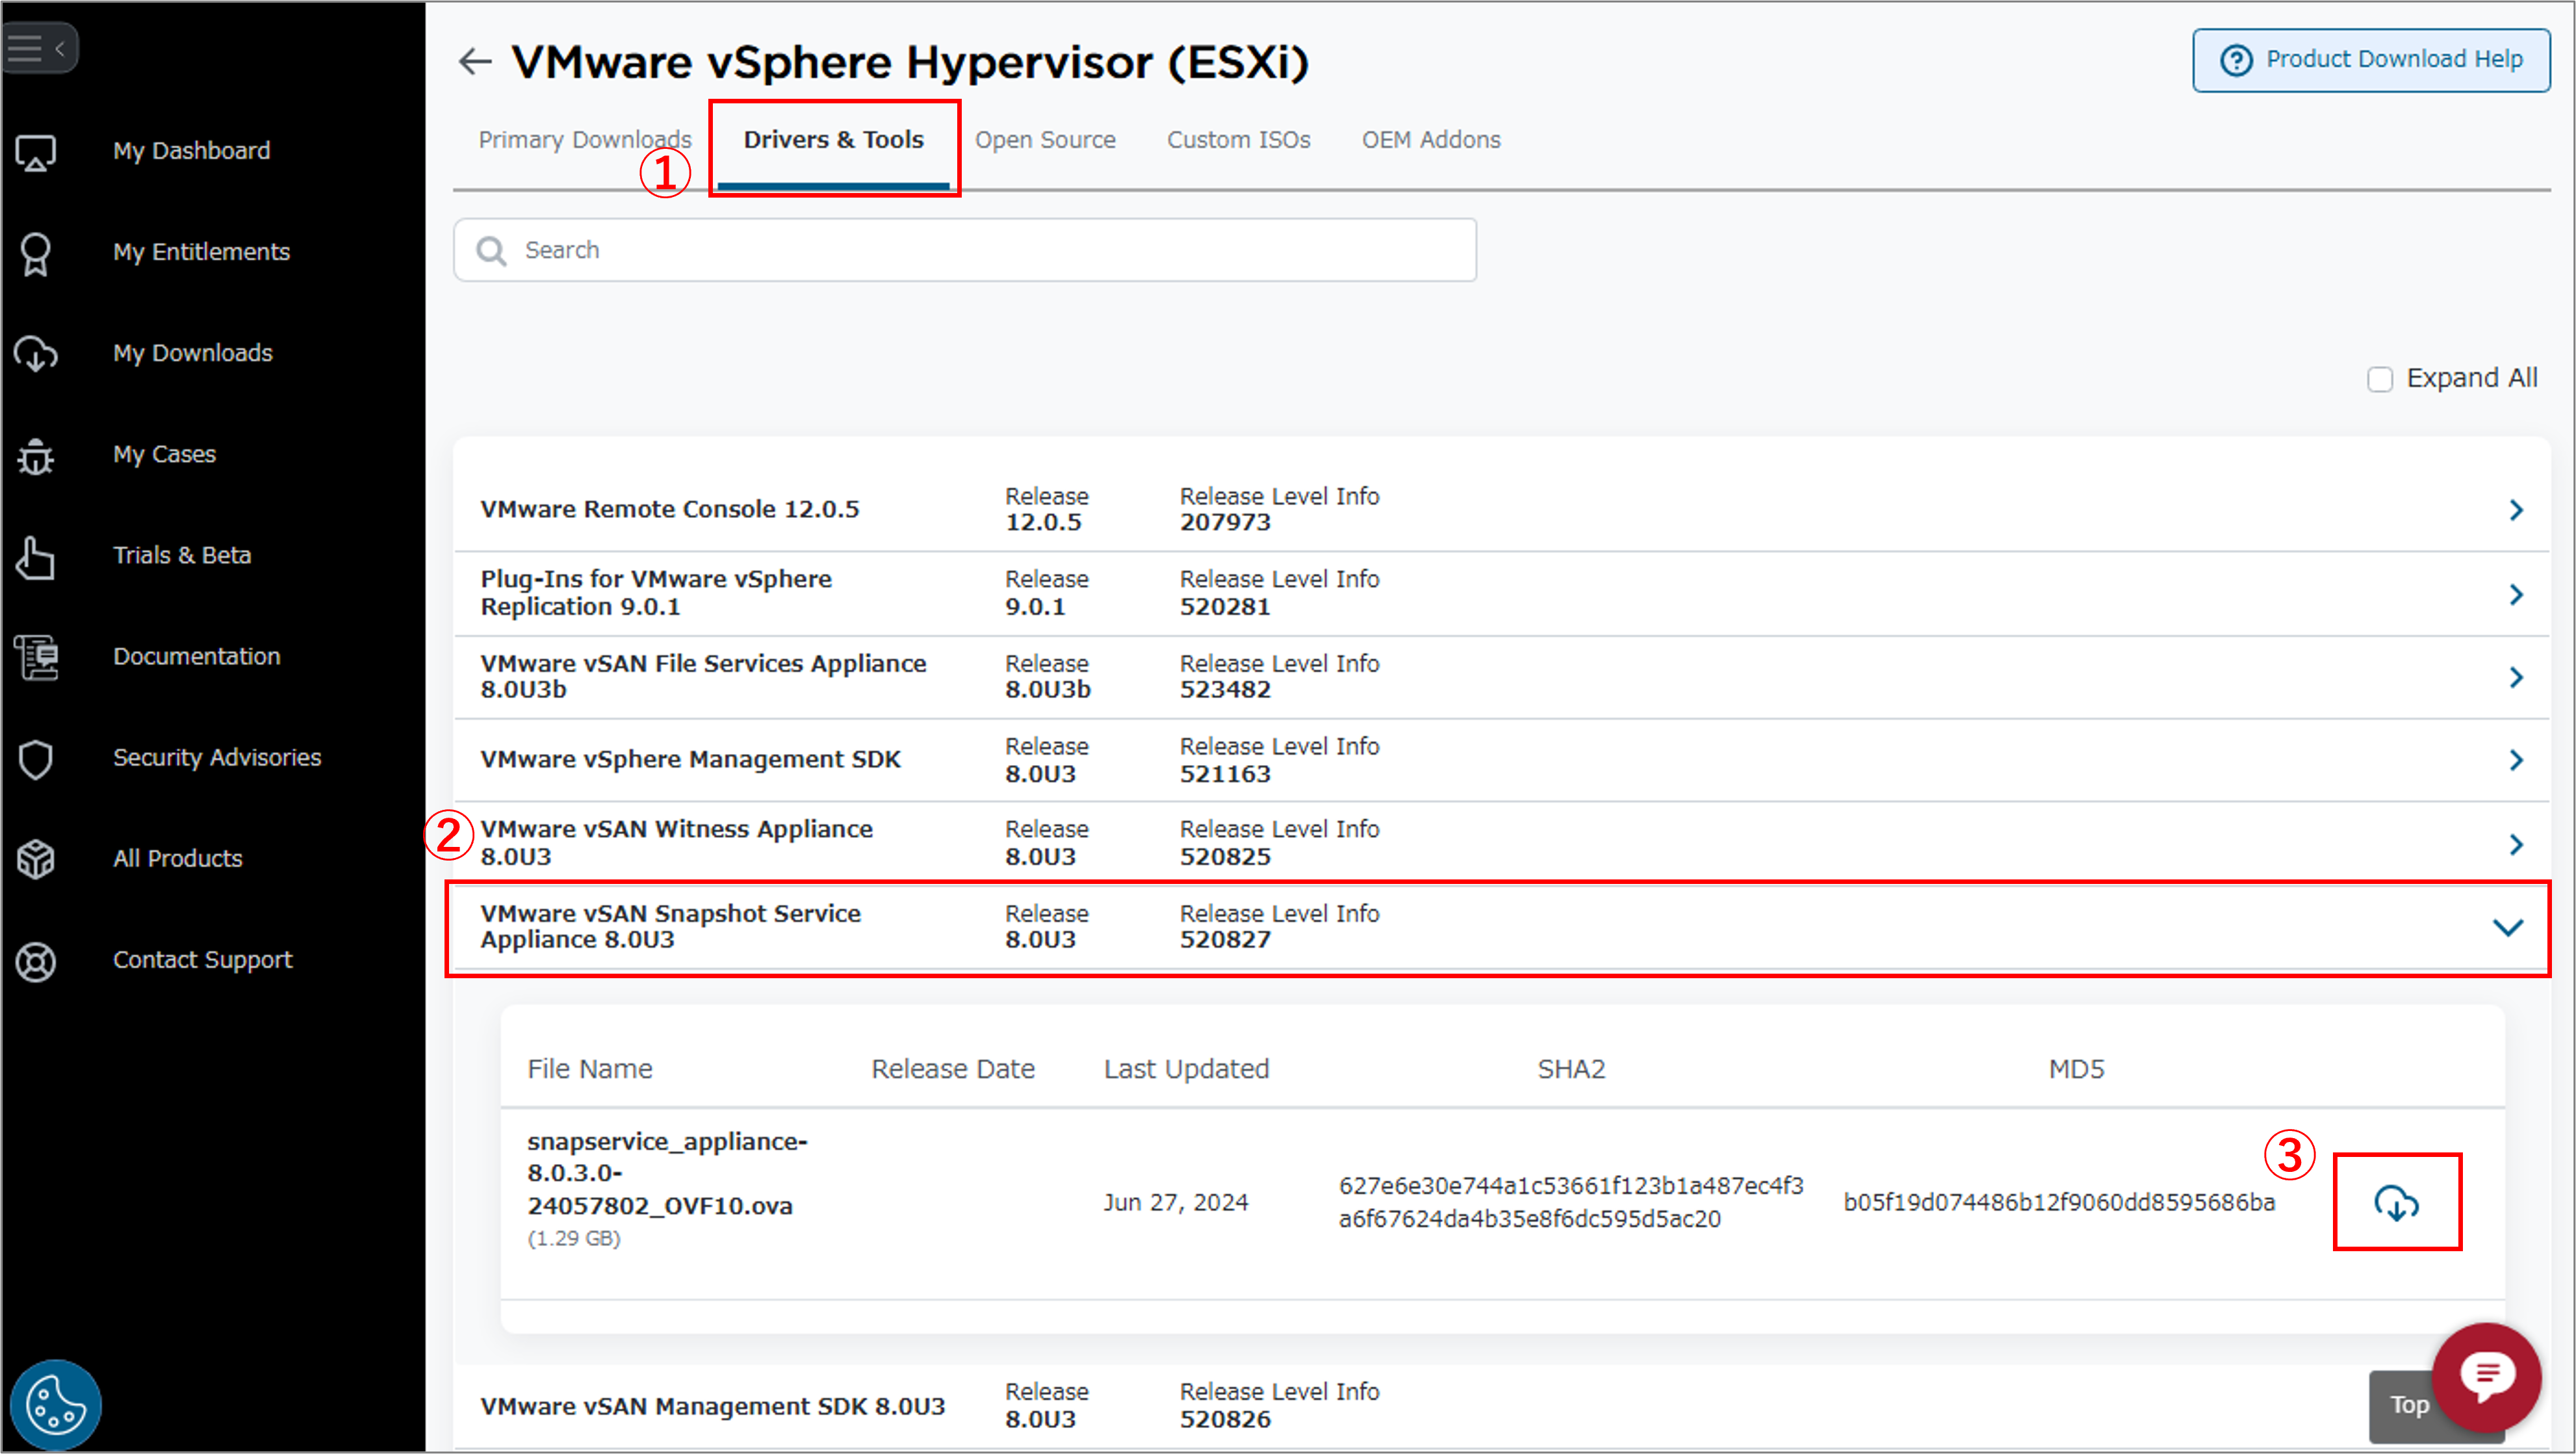Click Release Level Info 207973
2576x1454 pixels.
pyautogui.click(x=1279, y=509)
